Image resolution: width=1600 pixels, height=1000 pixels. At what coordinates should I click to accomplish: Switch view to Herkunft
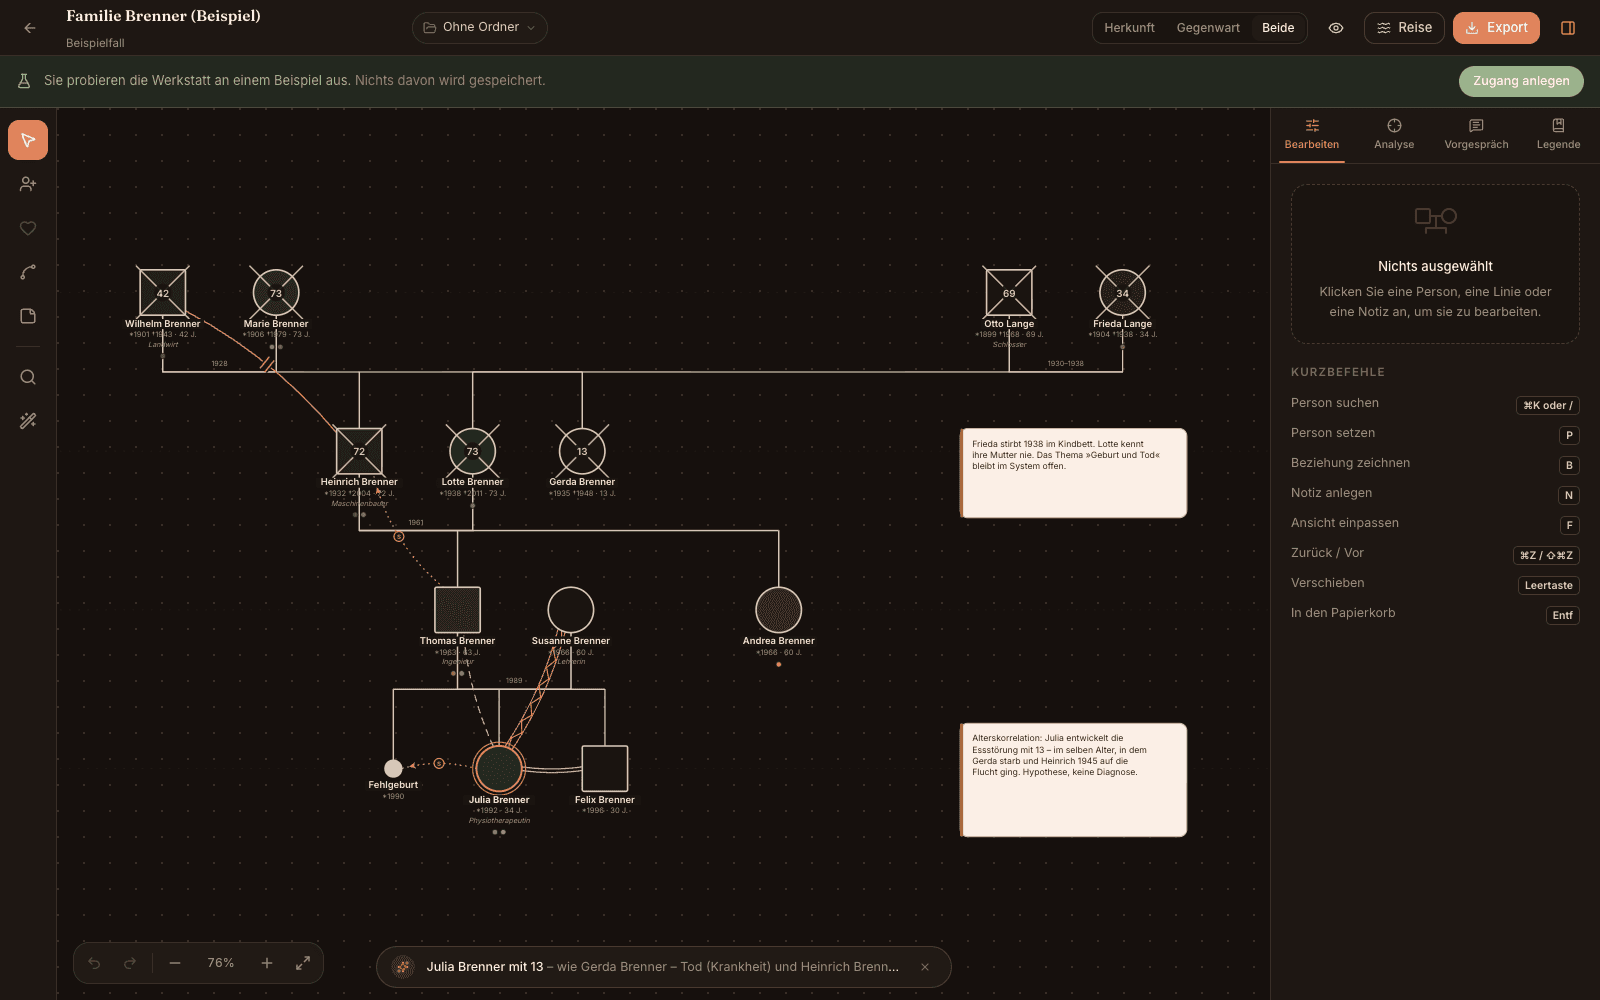[x=1129, y=28]
